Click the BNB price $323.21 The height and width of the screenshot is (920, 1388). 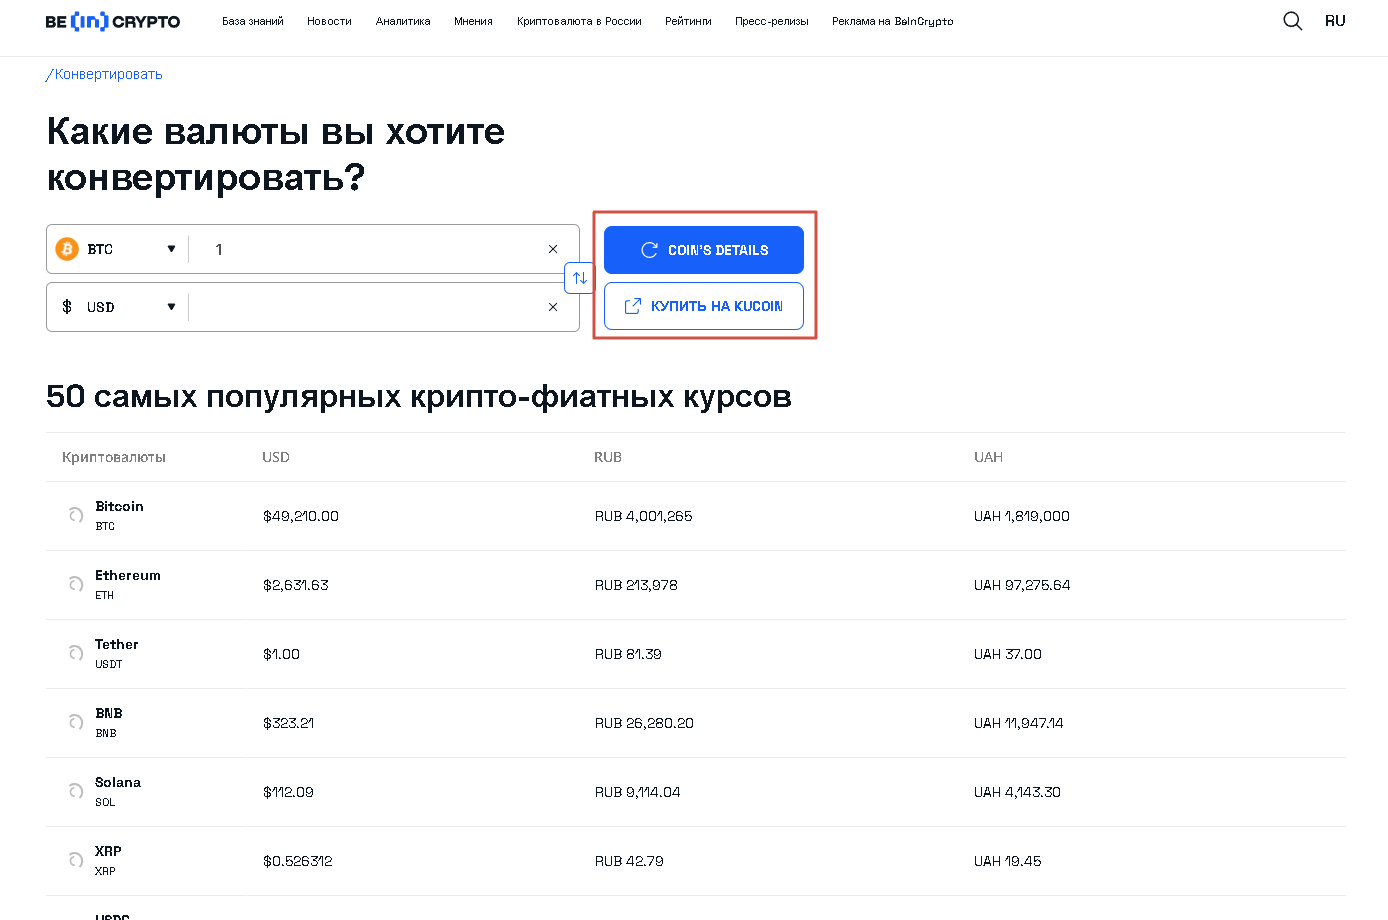(288, 723)
